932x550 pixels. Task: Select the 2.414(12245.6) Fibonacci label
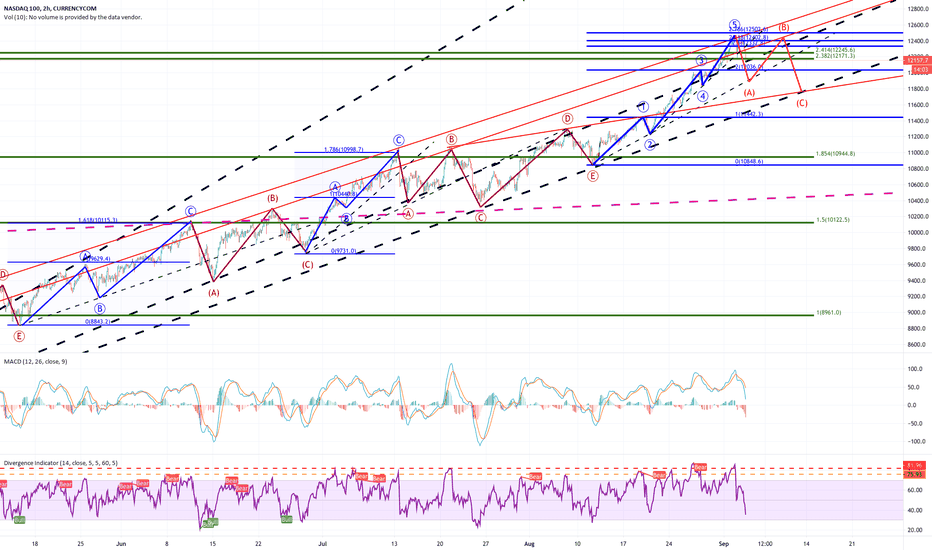point(835,50)
